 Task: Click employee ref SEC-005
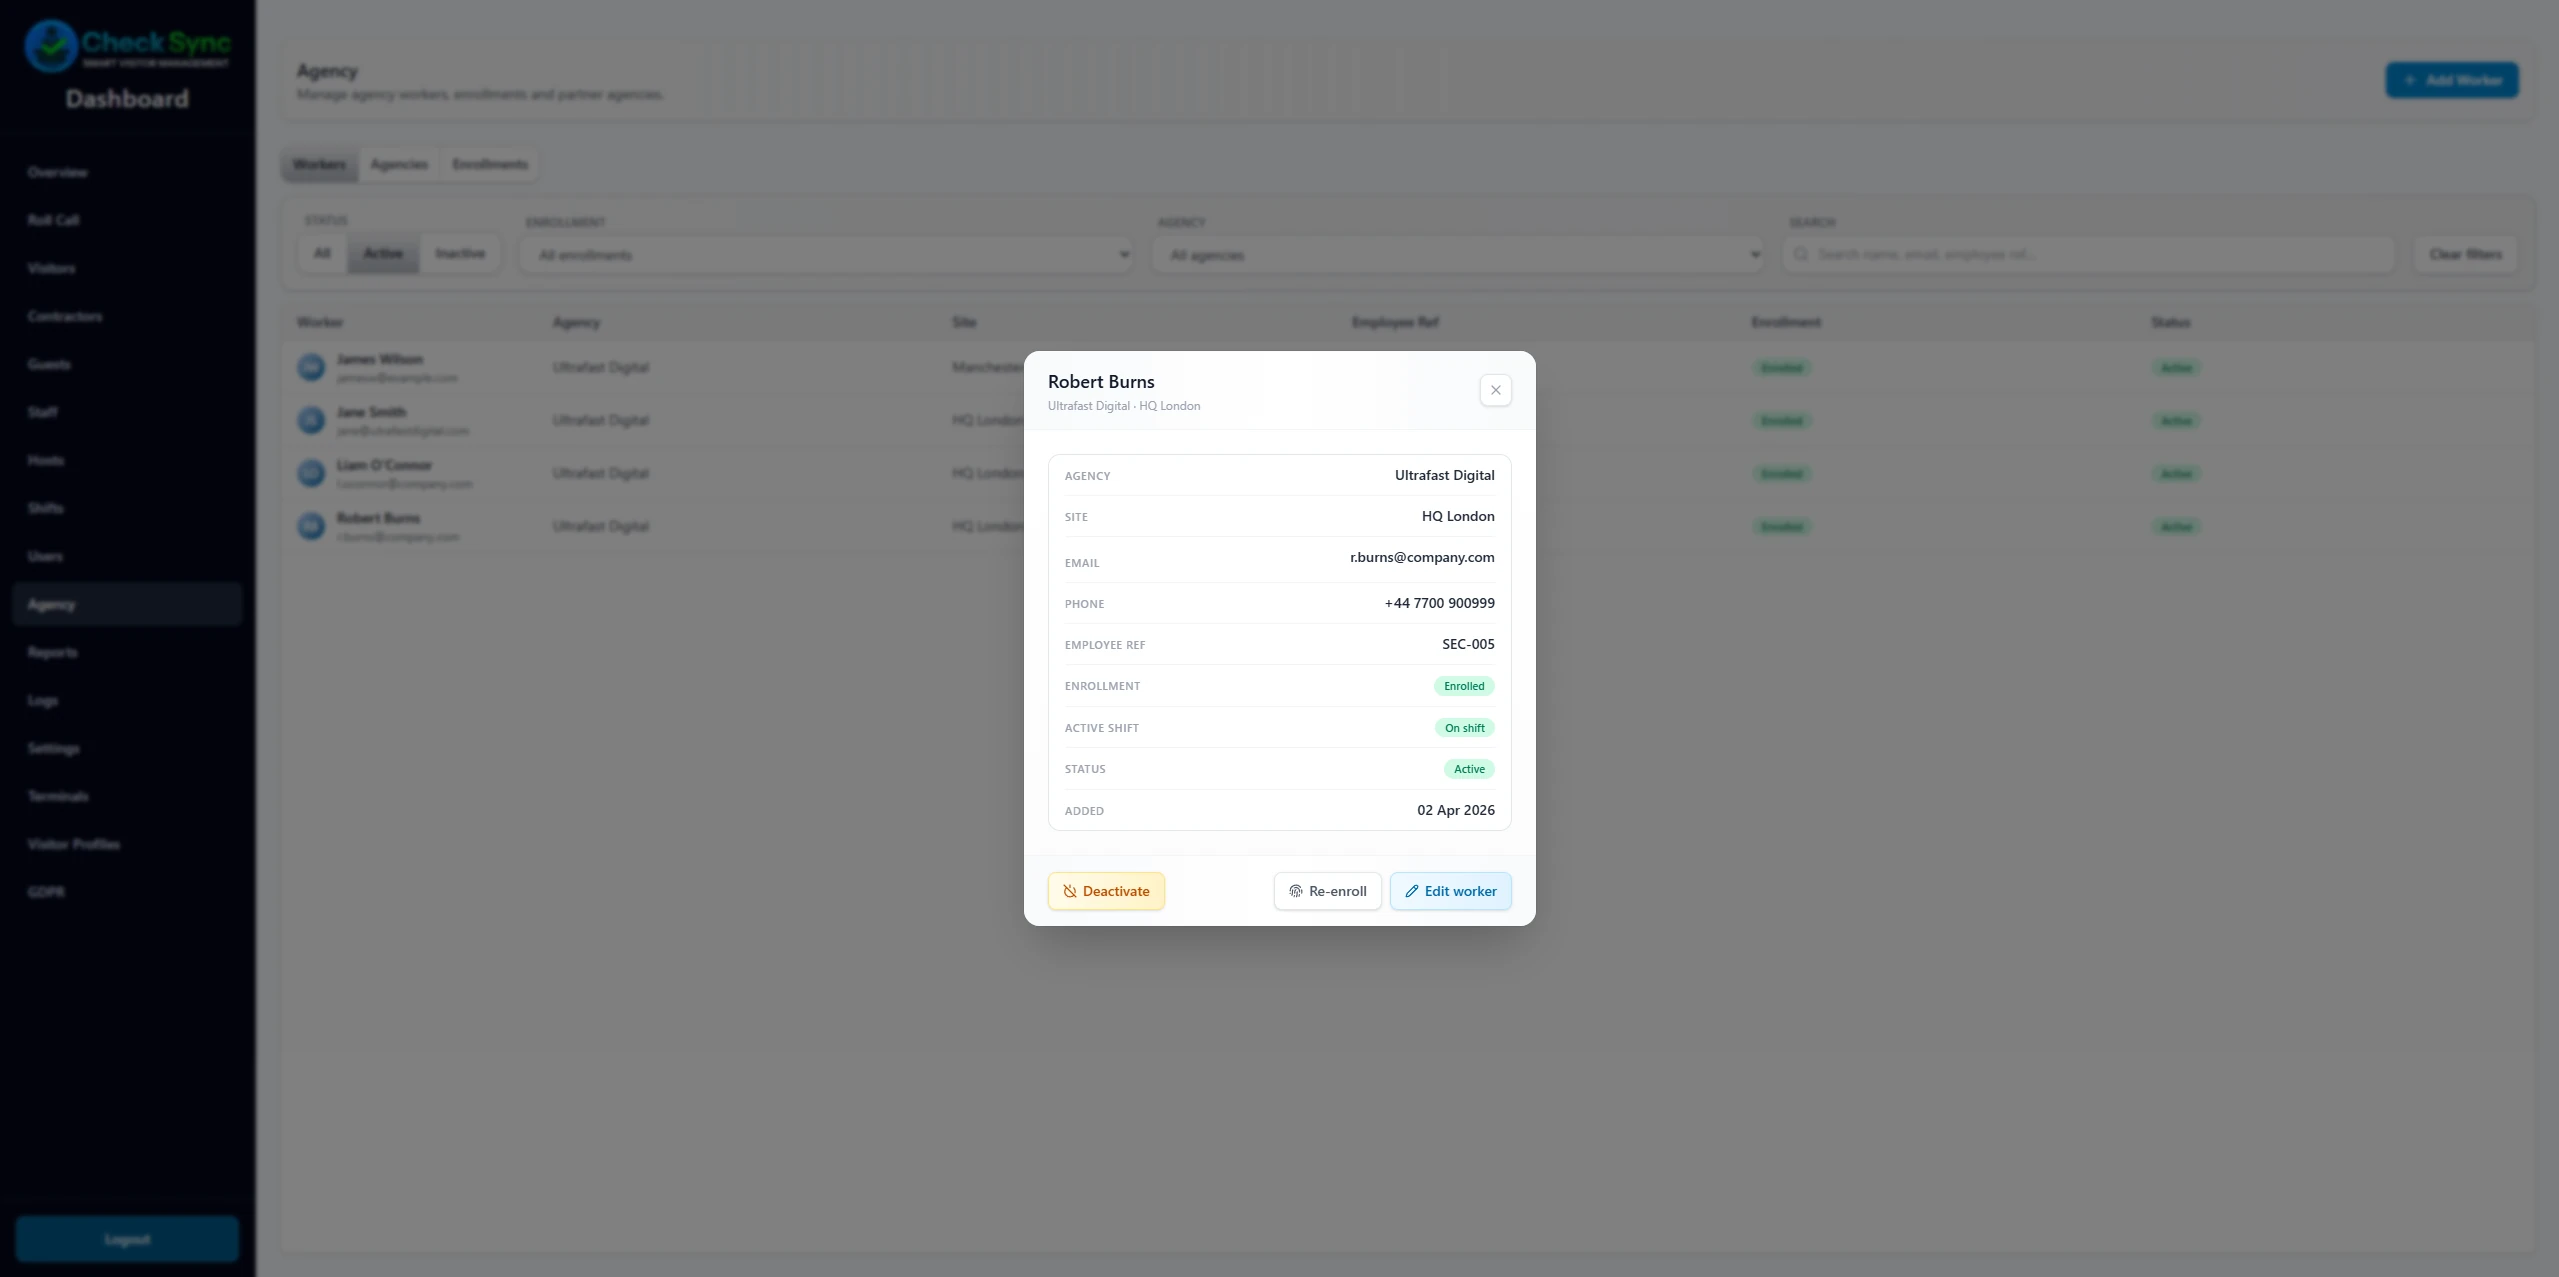coord(1468,644)
